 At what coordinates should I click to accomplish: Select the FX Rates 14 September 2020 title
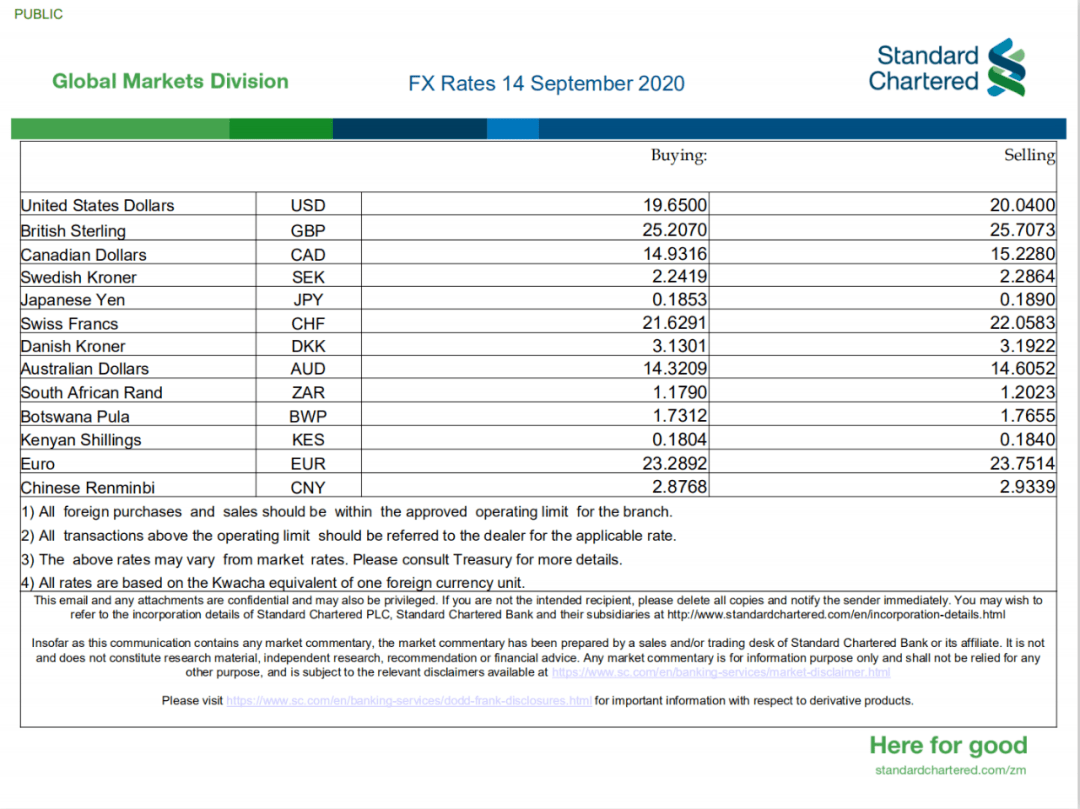click(546, 83)
